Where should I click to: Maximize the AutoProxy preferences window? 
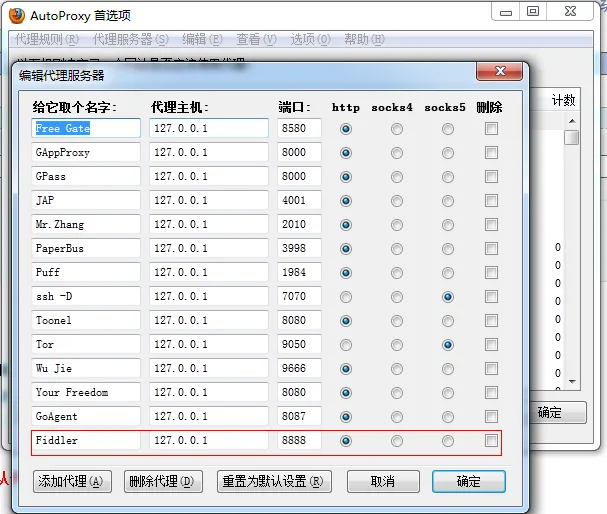coord(533,11)
